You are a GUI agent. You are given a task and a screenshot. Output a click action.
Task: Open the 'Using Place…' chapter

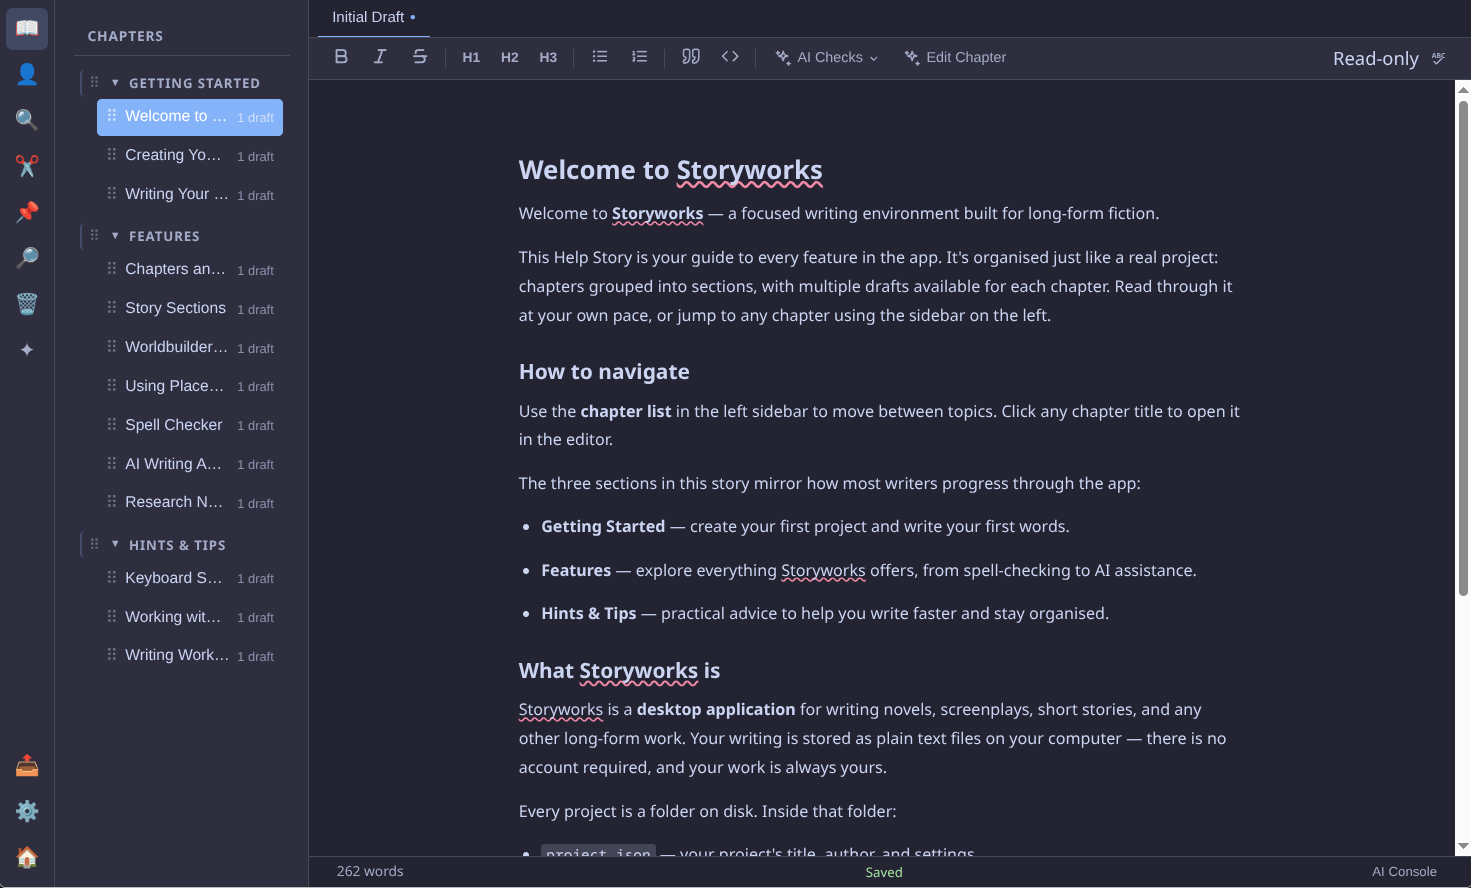click(x=190, y=386)
